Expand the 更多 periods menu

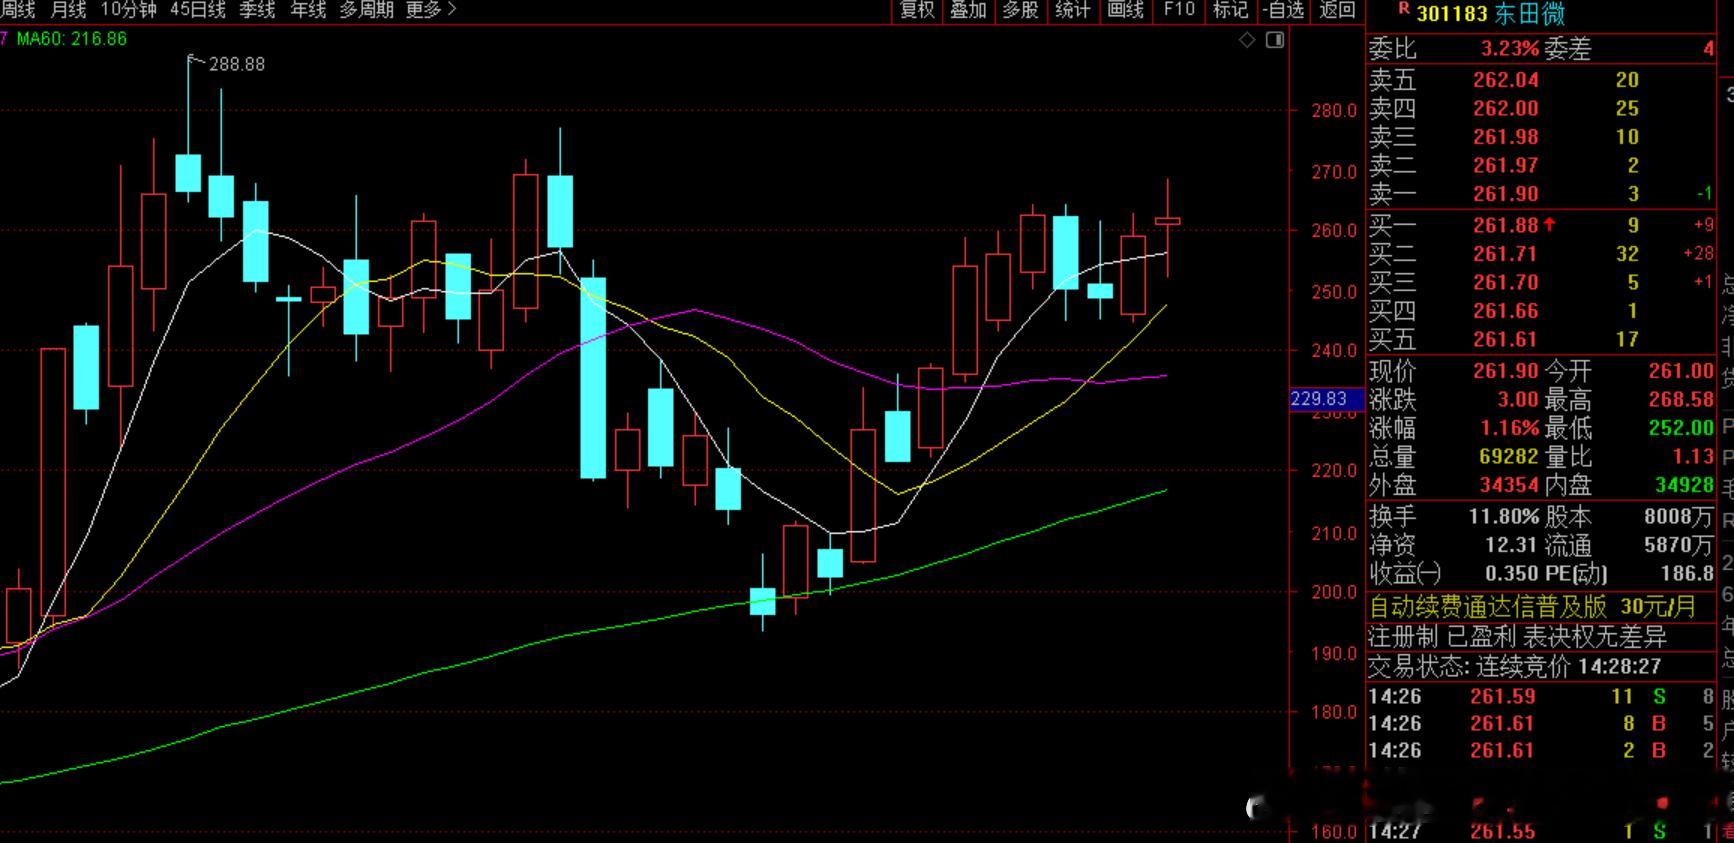click(431, 10)
